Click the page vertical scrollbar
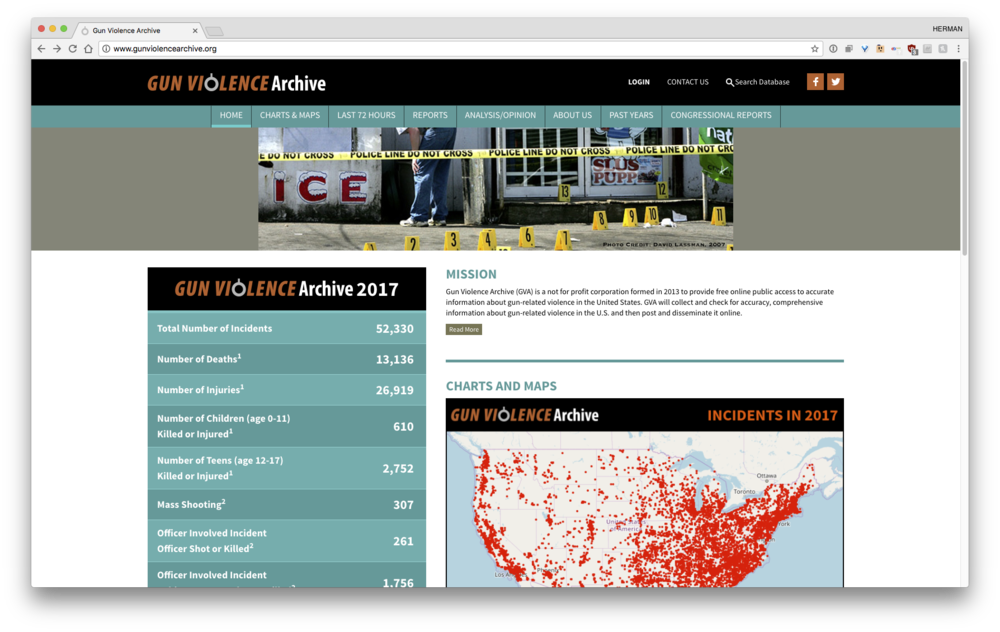 964,159
